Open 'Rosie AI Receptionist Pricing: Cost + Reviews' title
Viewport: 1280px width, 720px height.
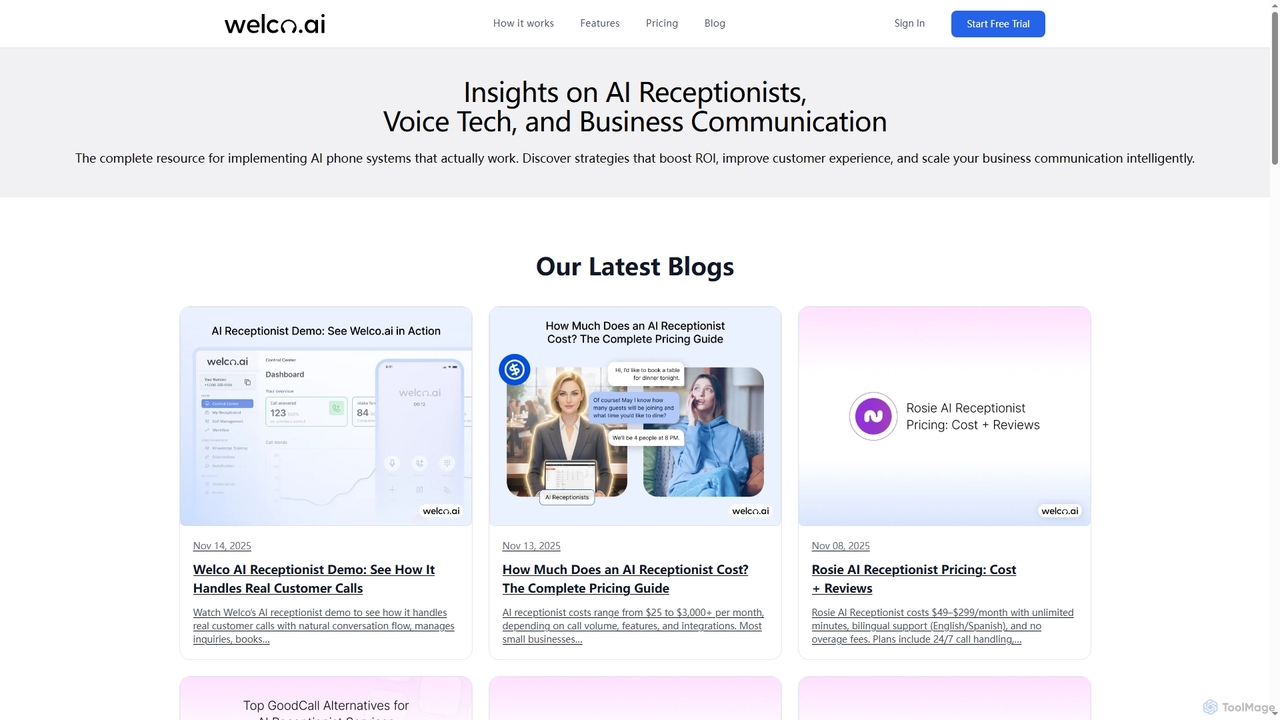[x=914, y=579]
